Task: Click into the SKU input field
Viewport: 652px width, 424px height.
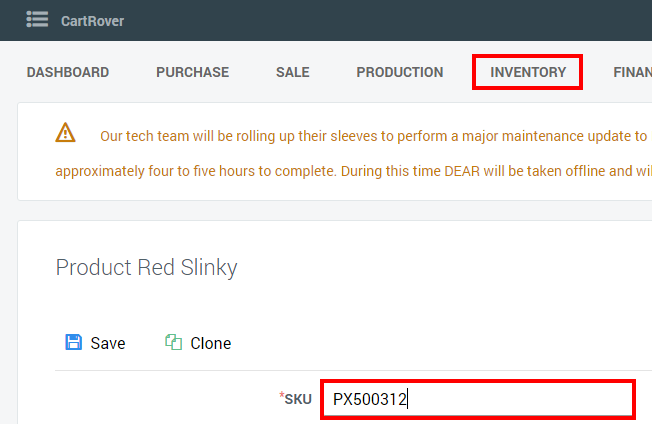Action: tap(477, 400)
